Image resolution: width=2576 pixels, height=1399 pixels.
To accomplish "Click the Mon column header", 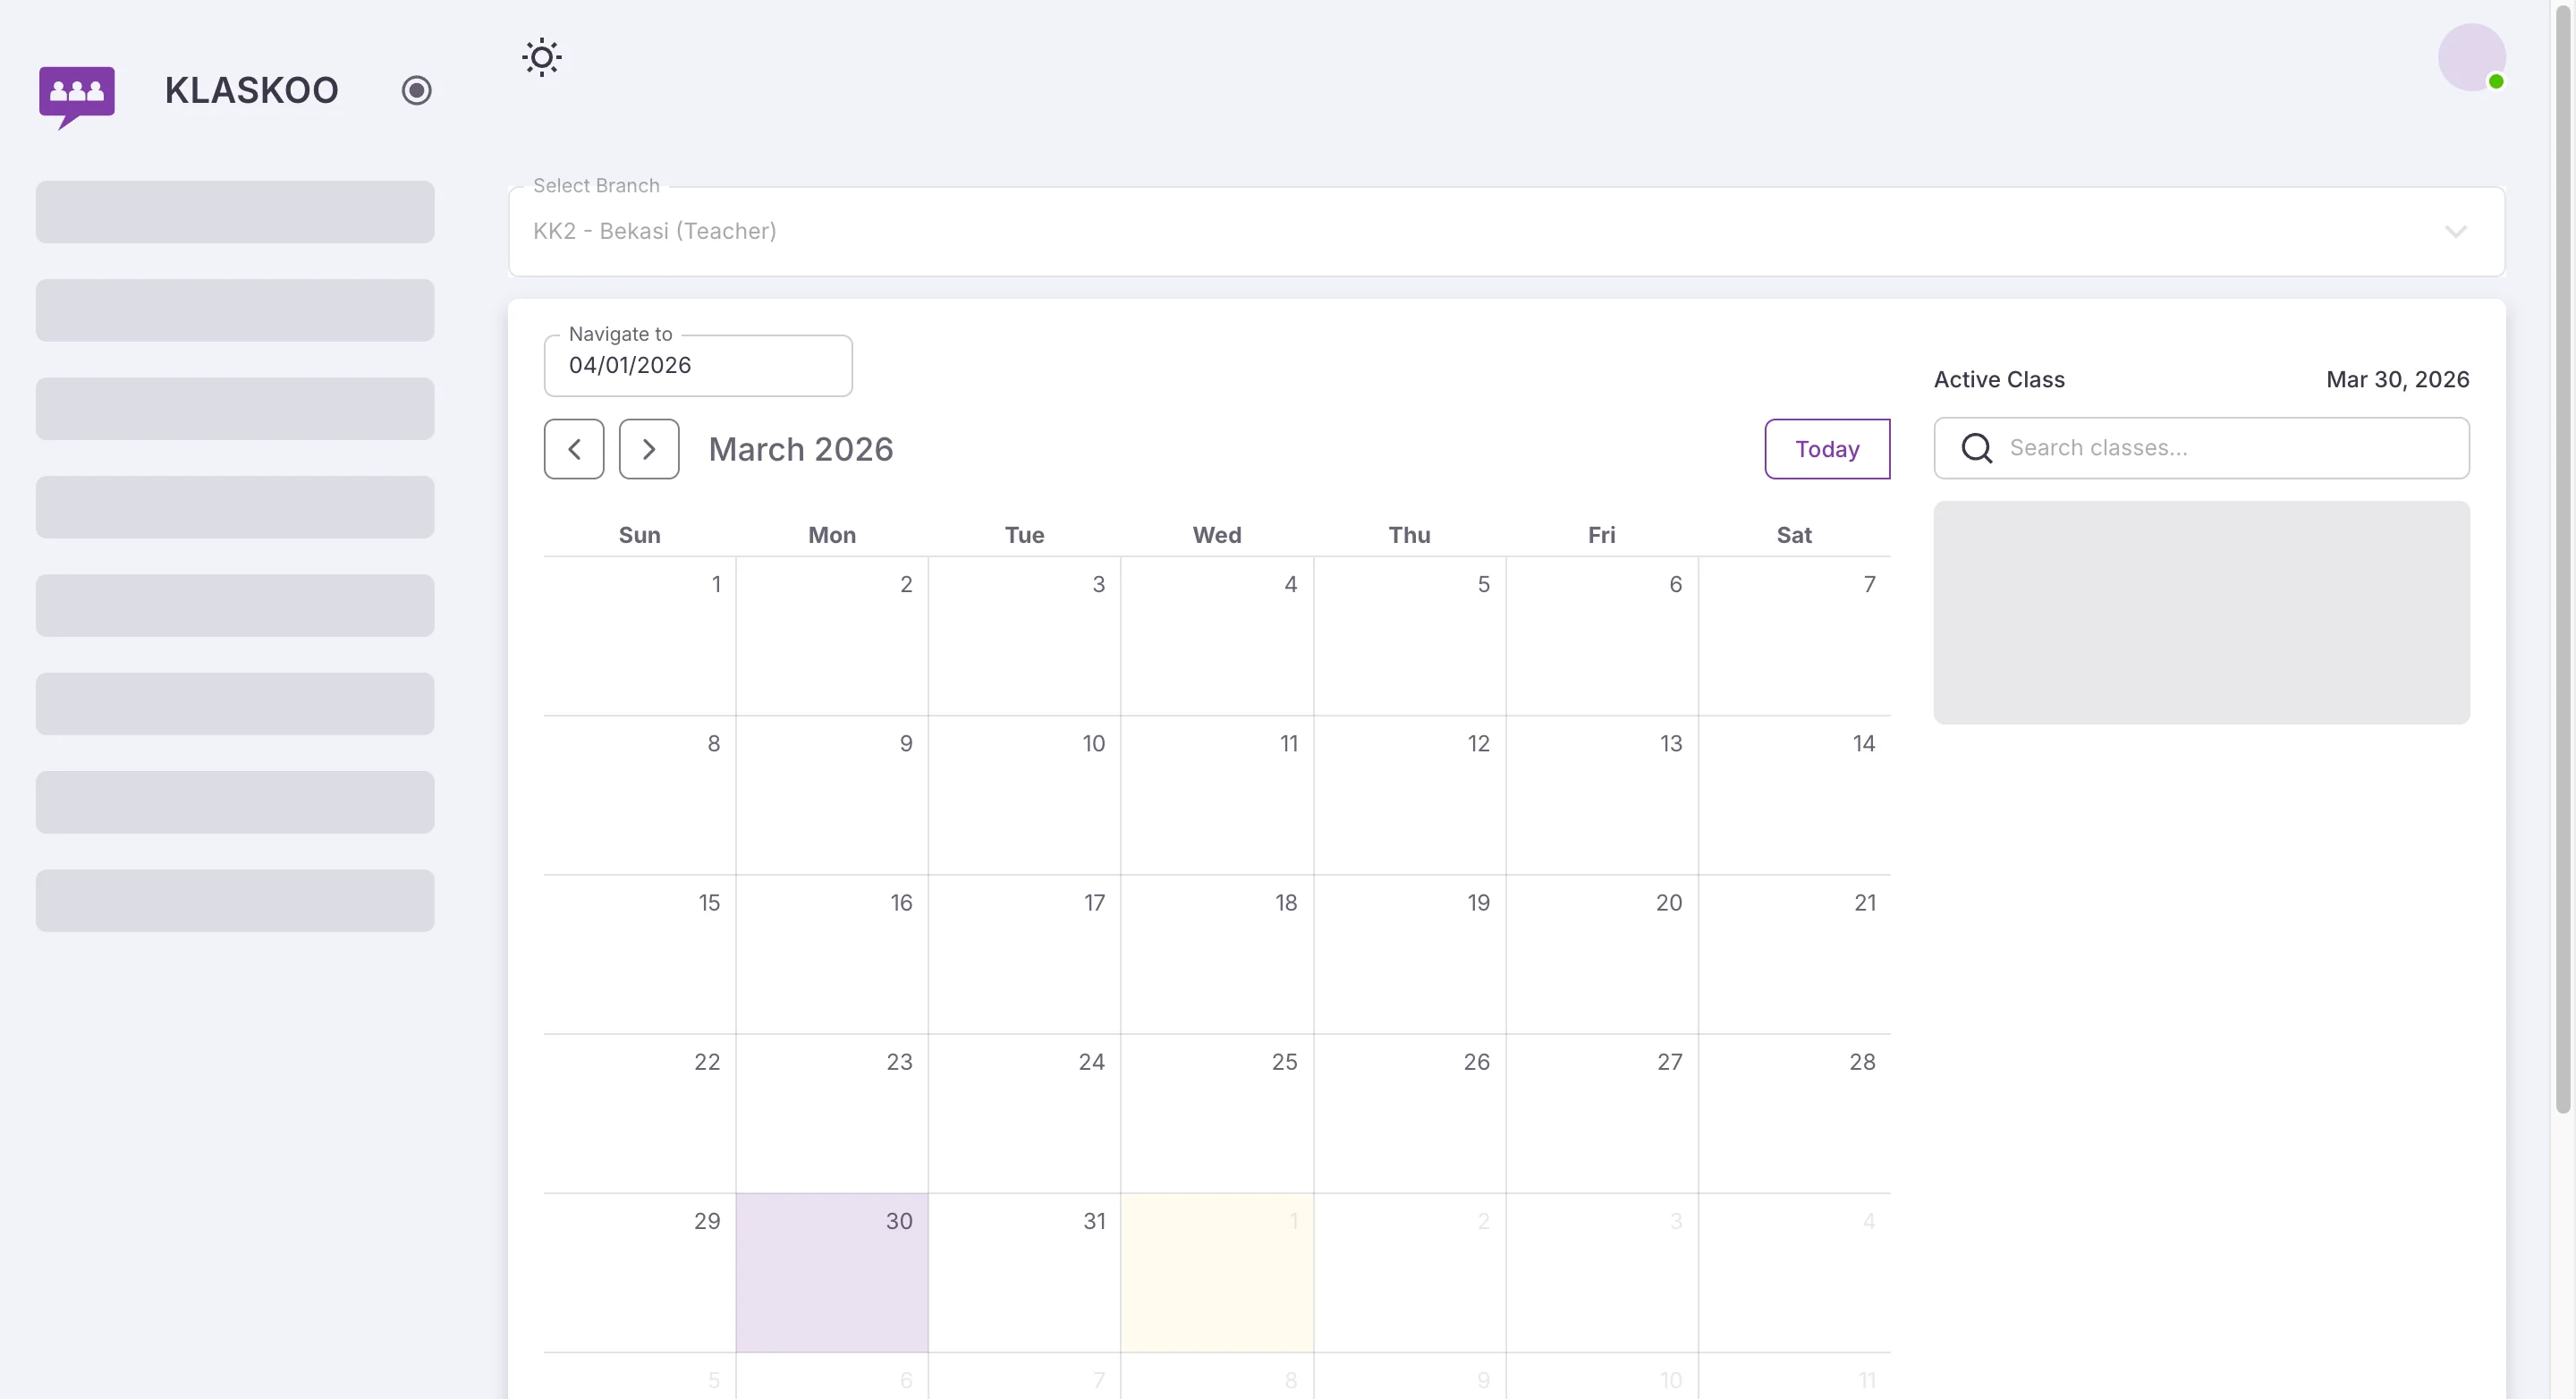I will point(832,535).
